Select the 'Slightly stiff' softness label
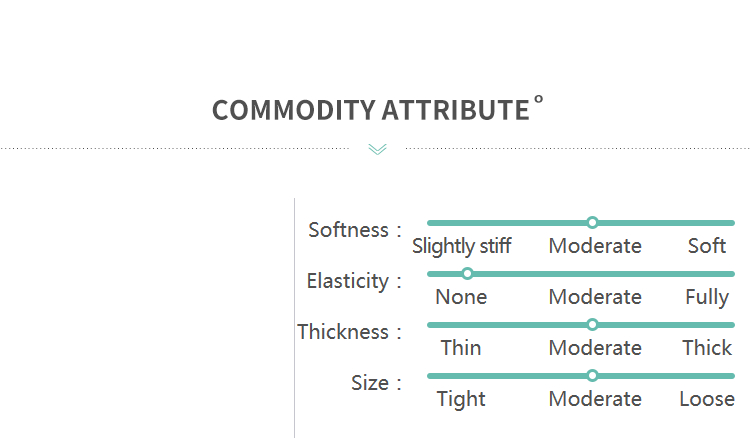Image resolution: width=750 pixels, height=438 pixels. coord(461,246)
